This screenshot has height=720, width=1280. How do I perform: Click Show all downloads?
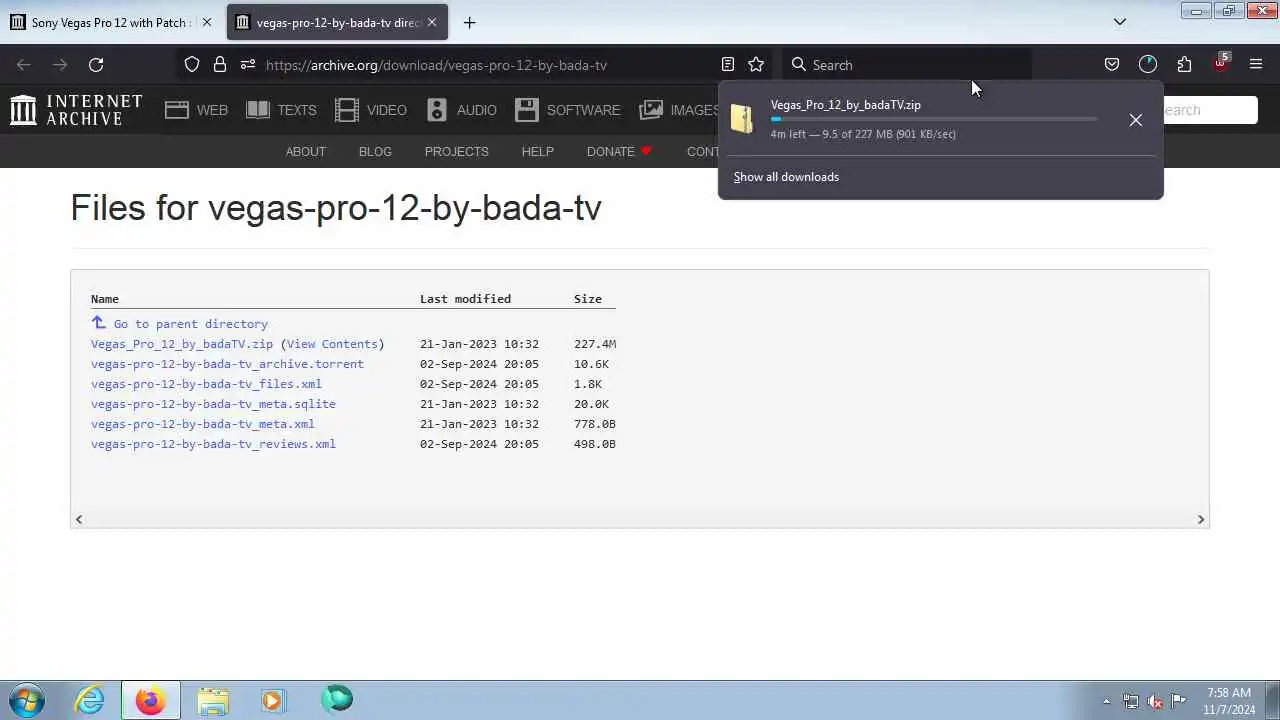click(786, 177)
